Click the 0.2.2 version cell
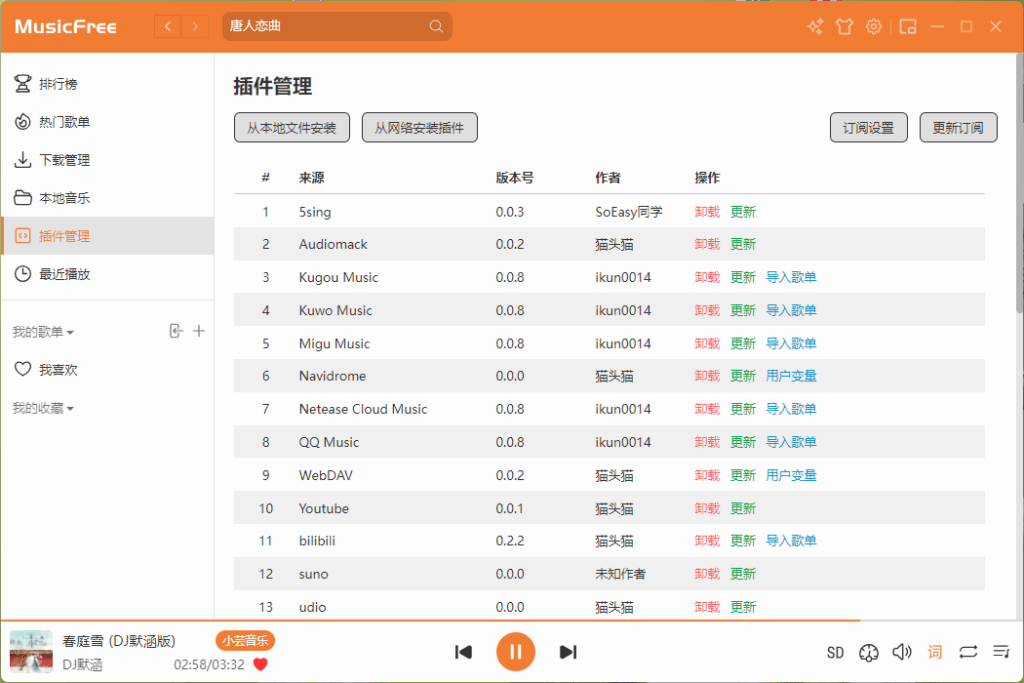The height and width of the screenshot is (683, 1024). pyautogui.click(x=510, y=541)
